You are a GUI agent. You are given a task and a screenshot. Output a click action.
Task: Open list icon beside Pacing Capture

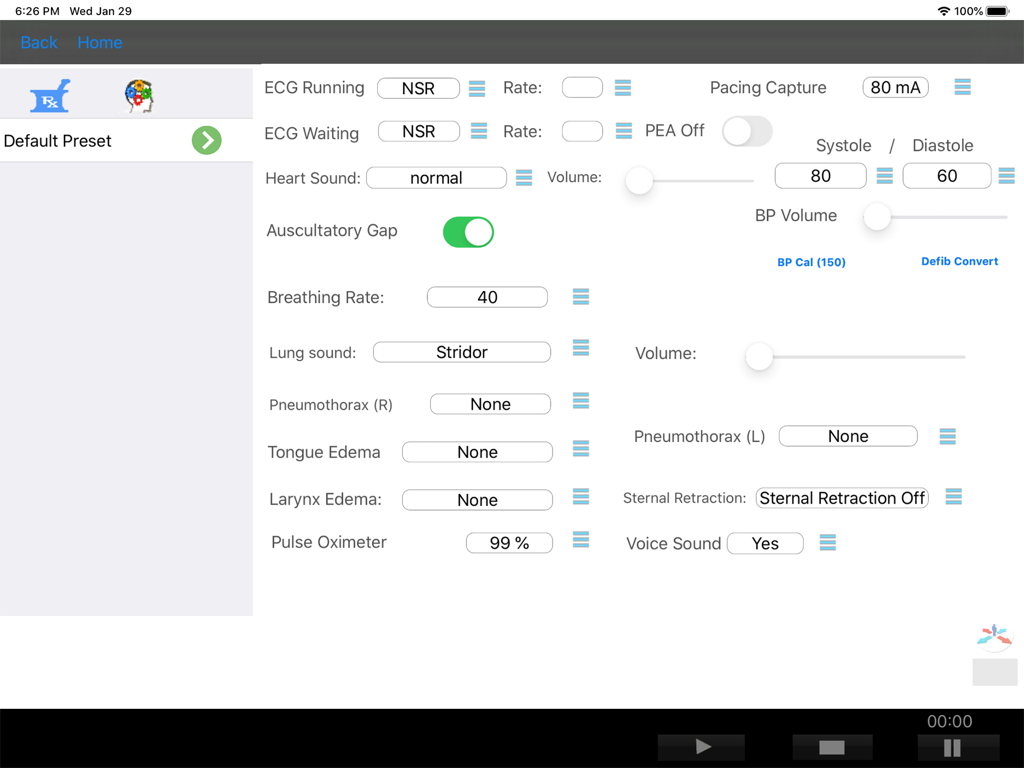point(962,88)
